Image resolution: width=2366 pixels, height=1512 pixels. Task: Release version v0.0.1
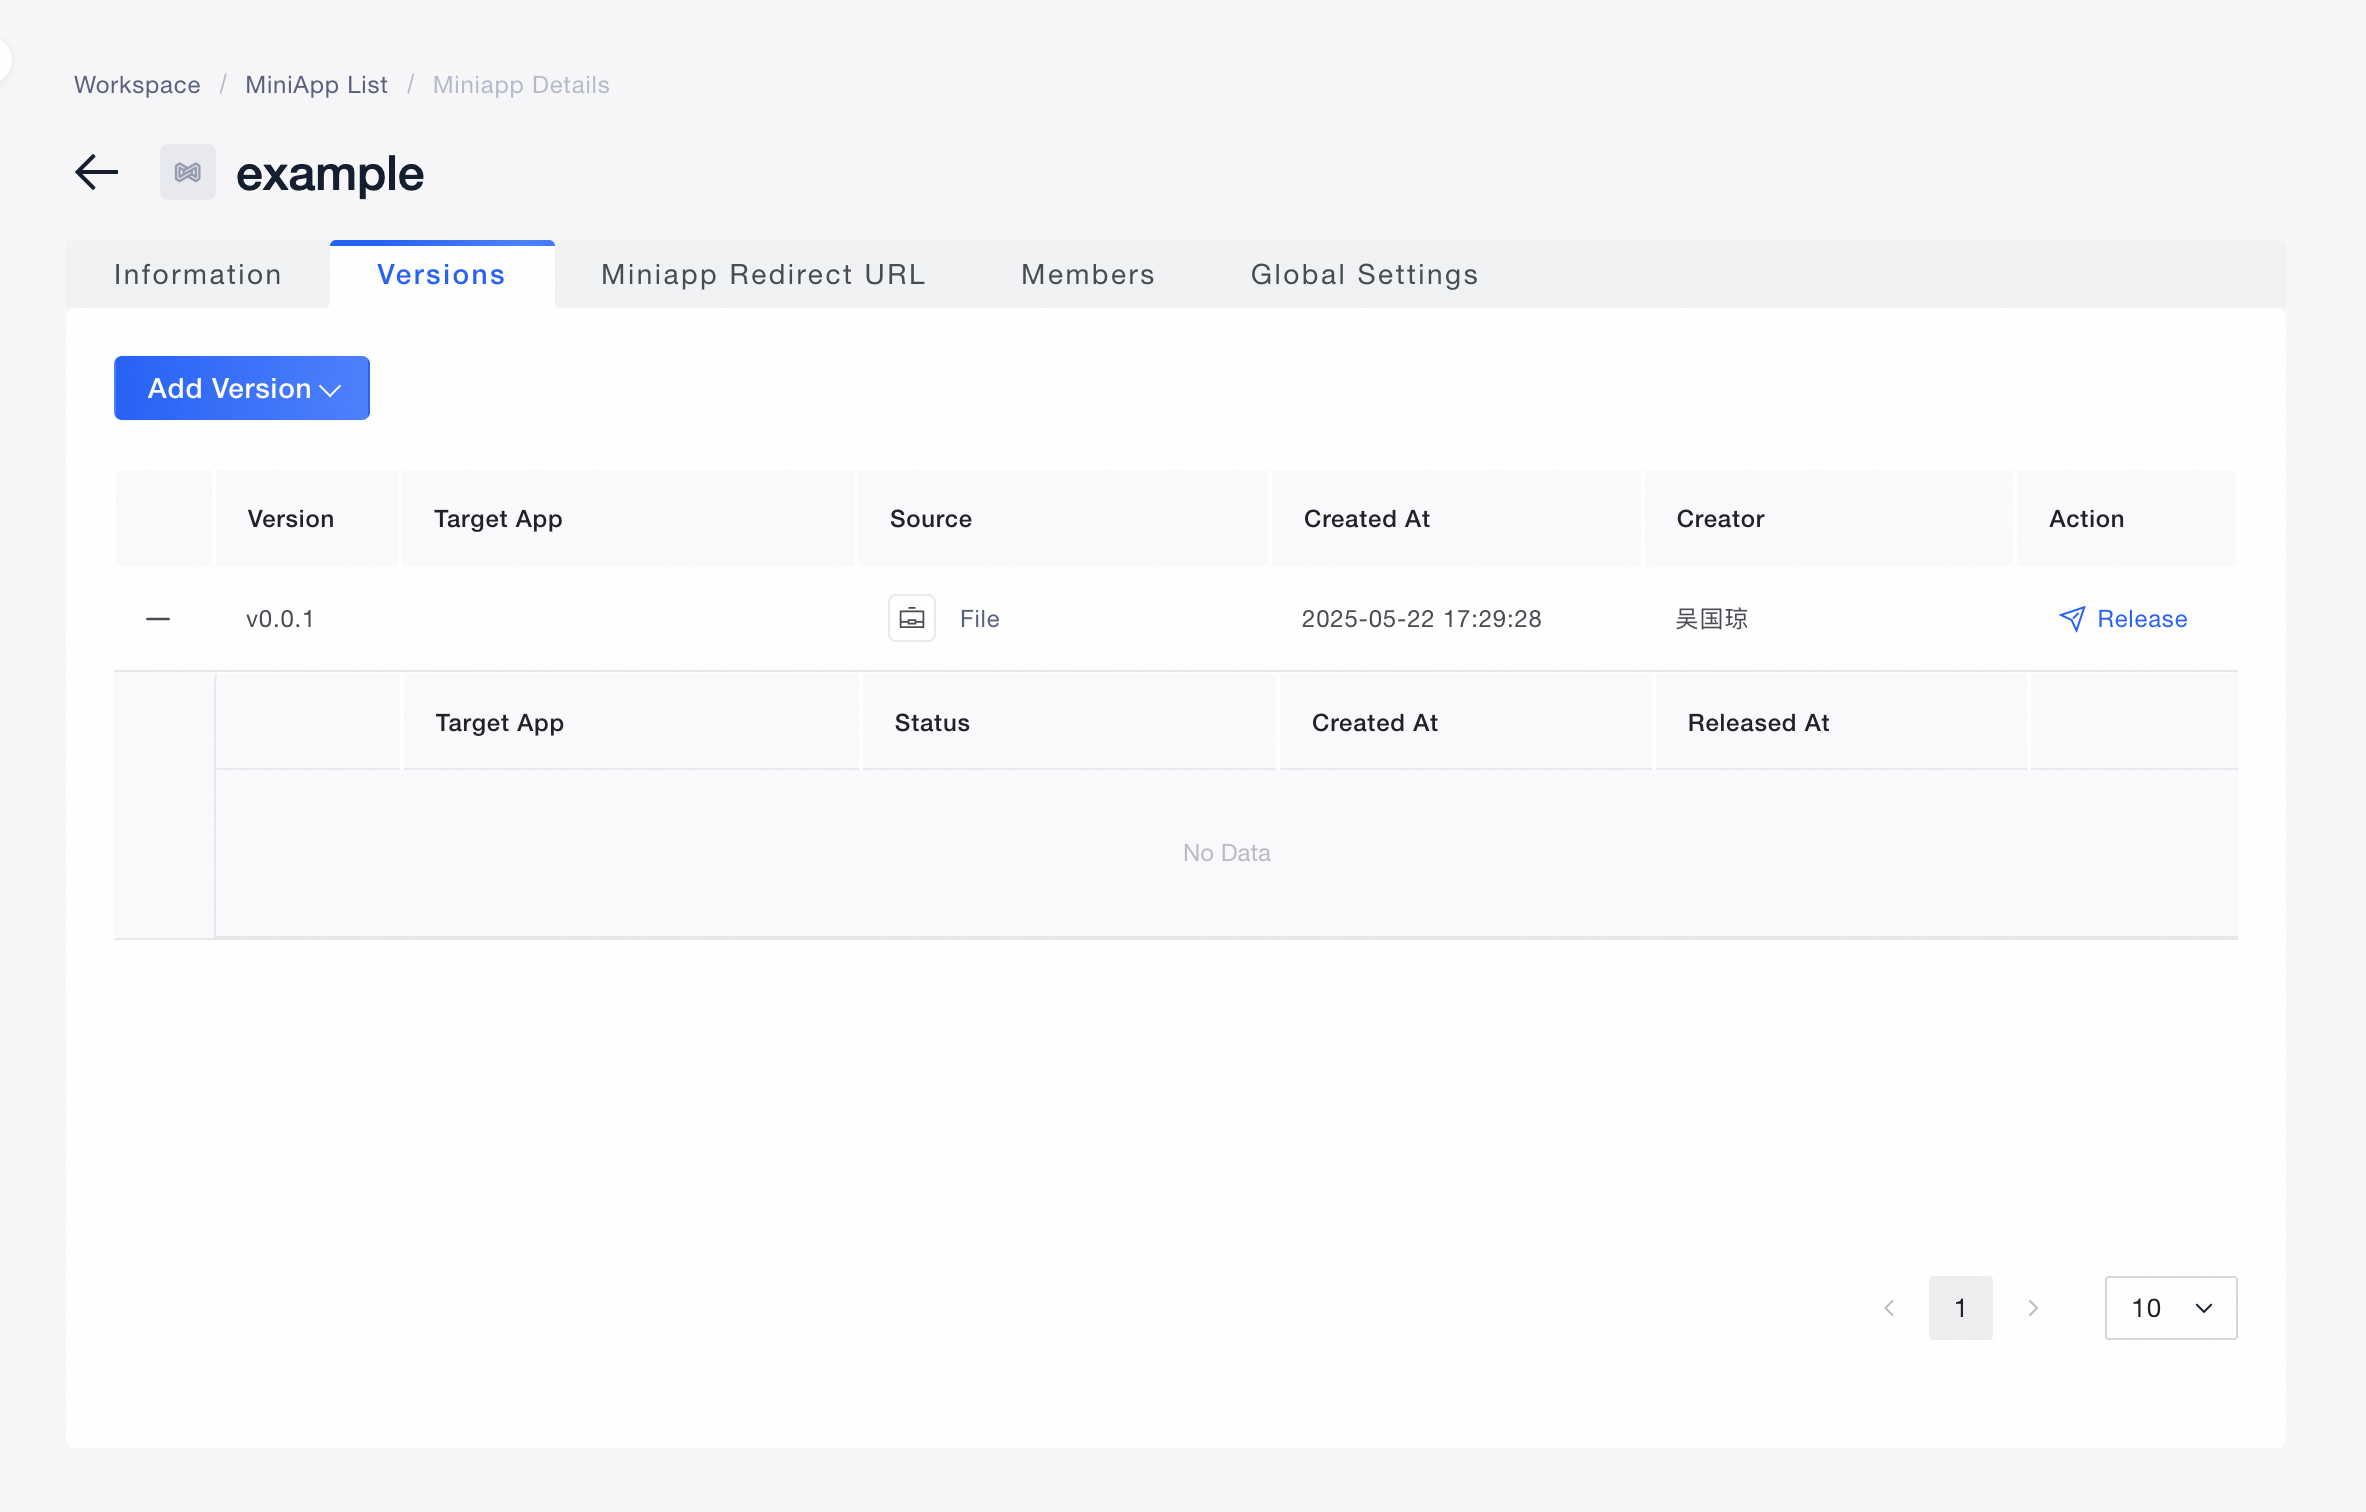click(2123, 619)
